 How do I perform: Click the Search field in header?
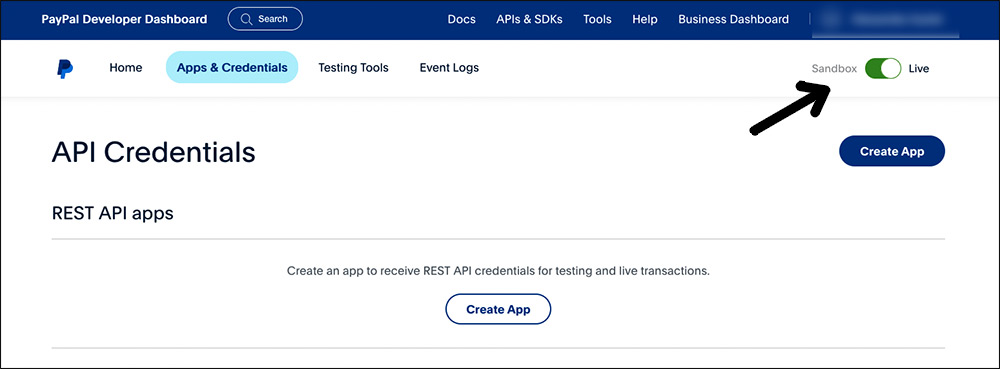[265, 19]
